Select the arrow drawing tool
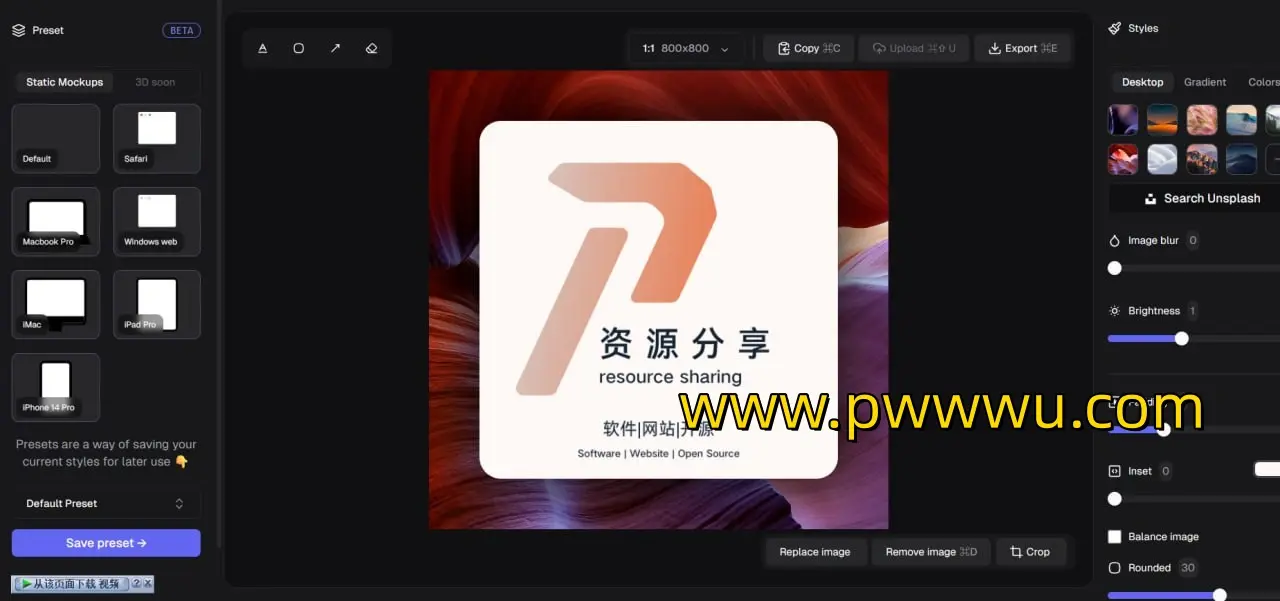1280x601 pixels. coord(335,48)
